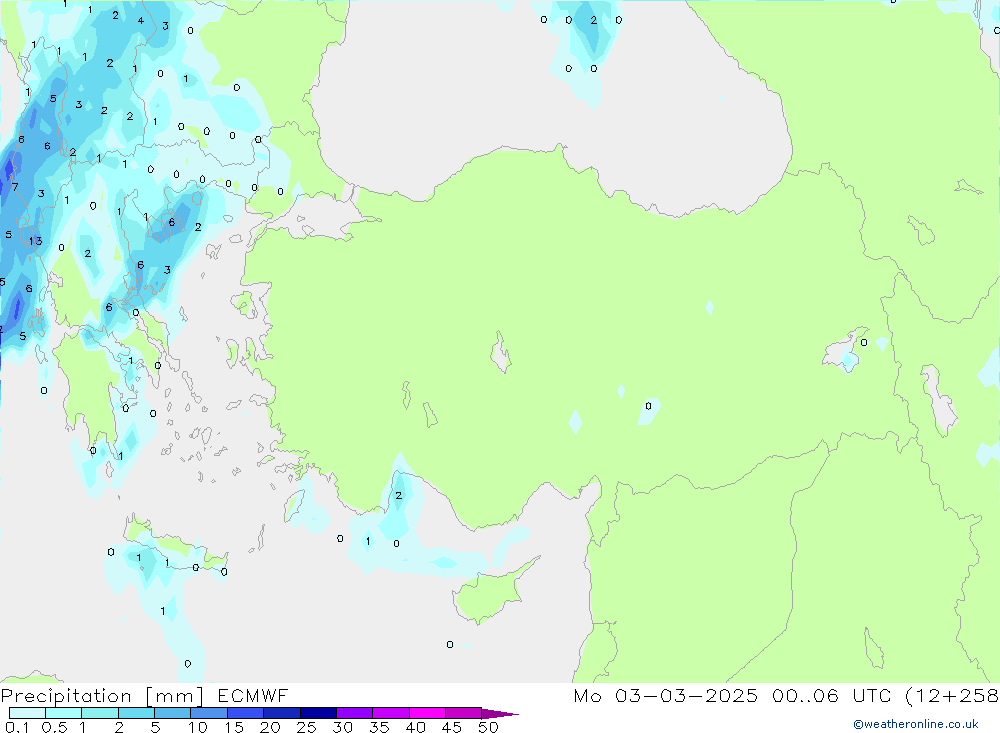Click the '7' precipitation value on the map
Image resolution: width=1000 pixels, height=733 pixels.
[x=15, y=187]
